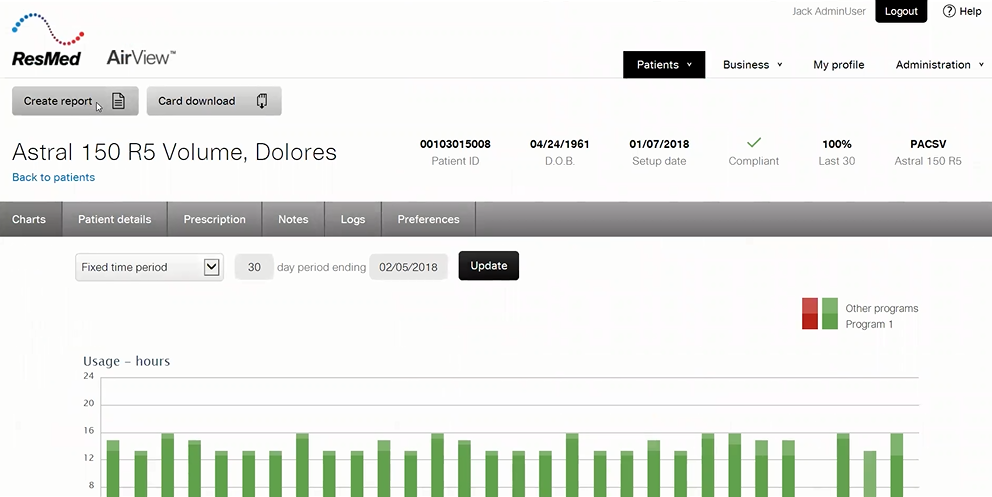Open the Logs tab

pos(352,219)
